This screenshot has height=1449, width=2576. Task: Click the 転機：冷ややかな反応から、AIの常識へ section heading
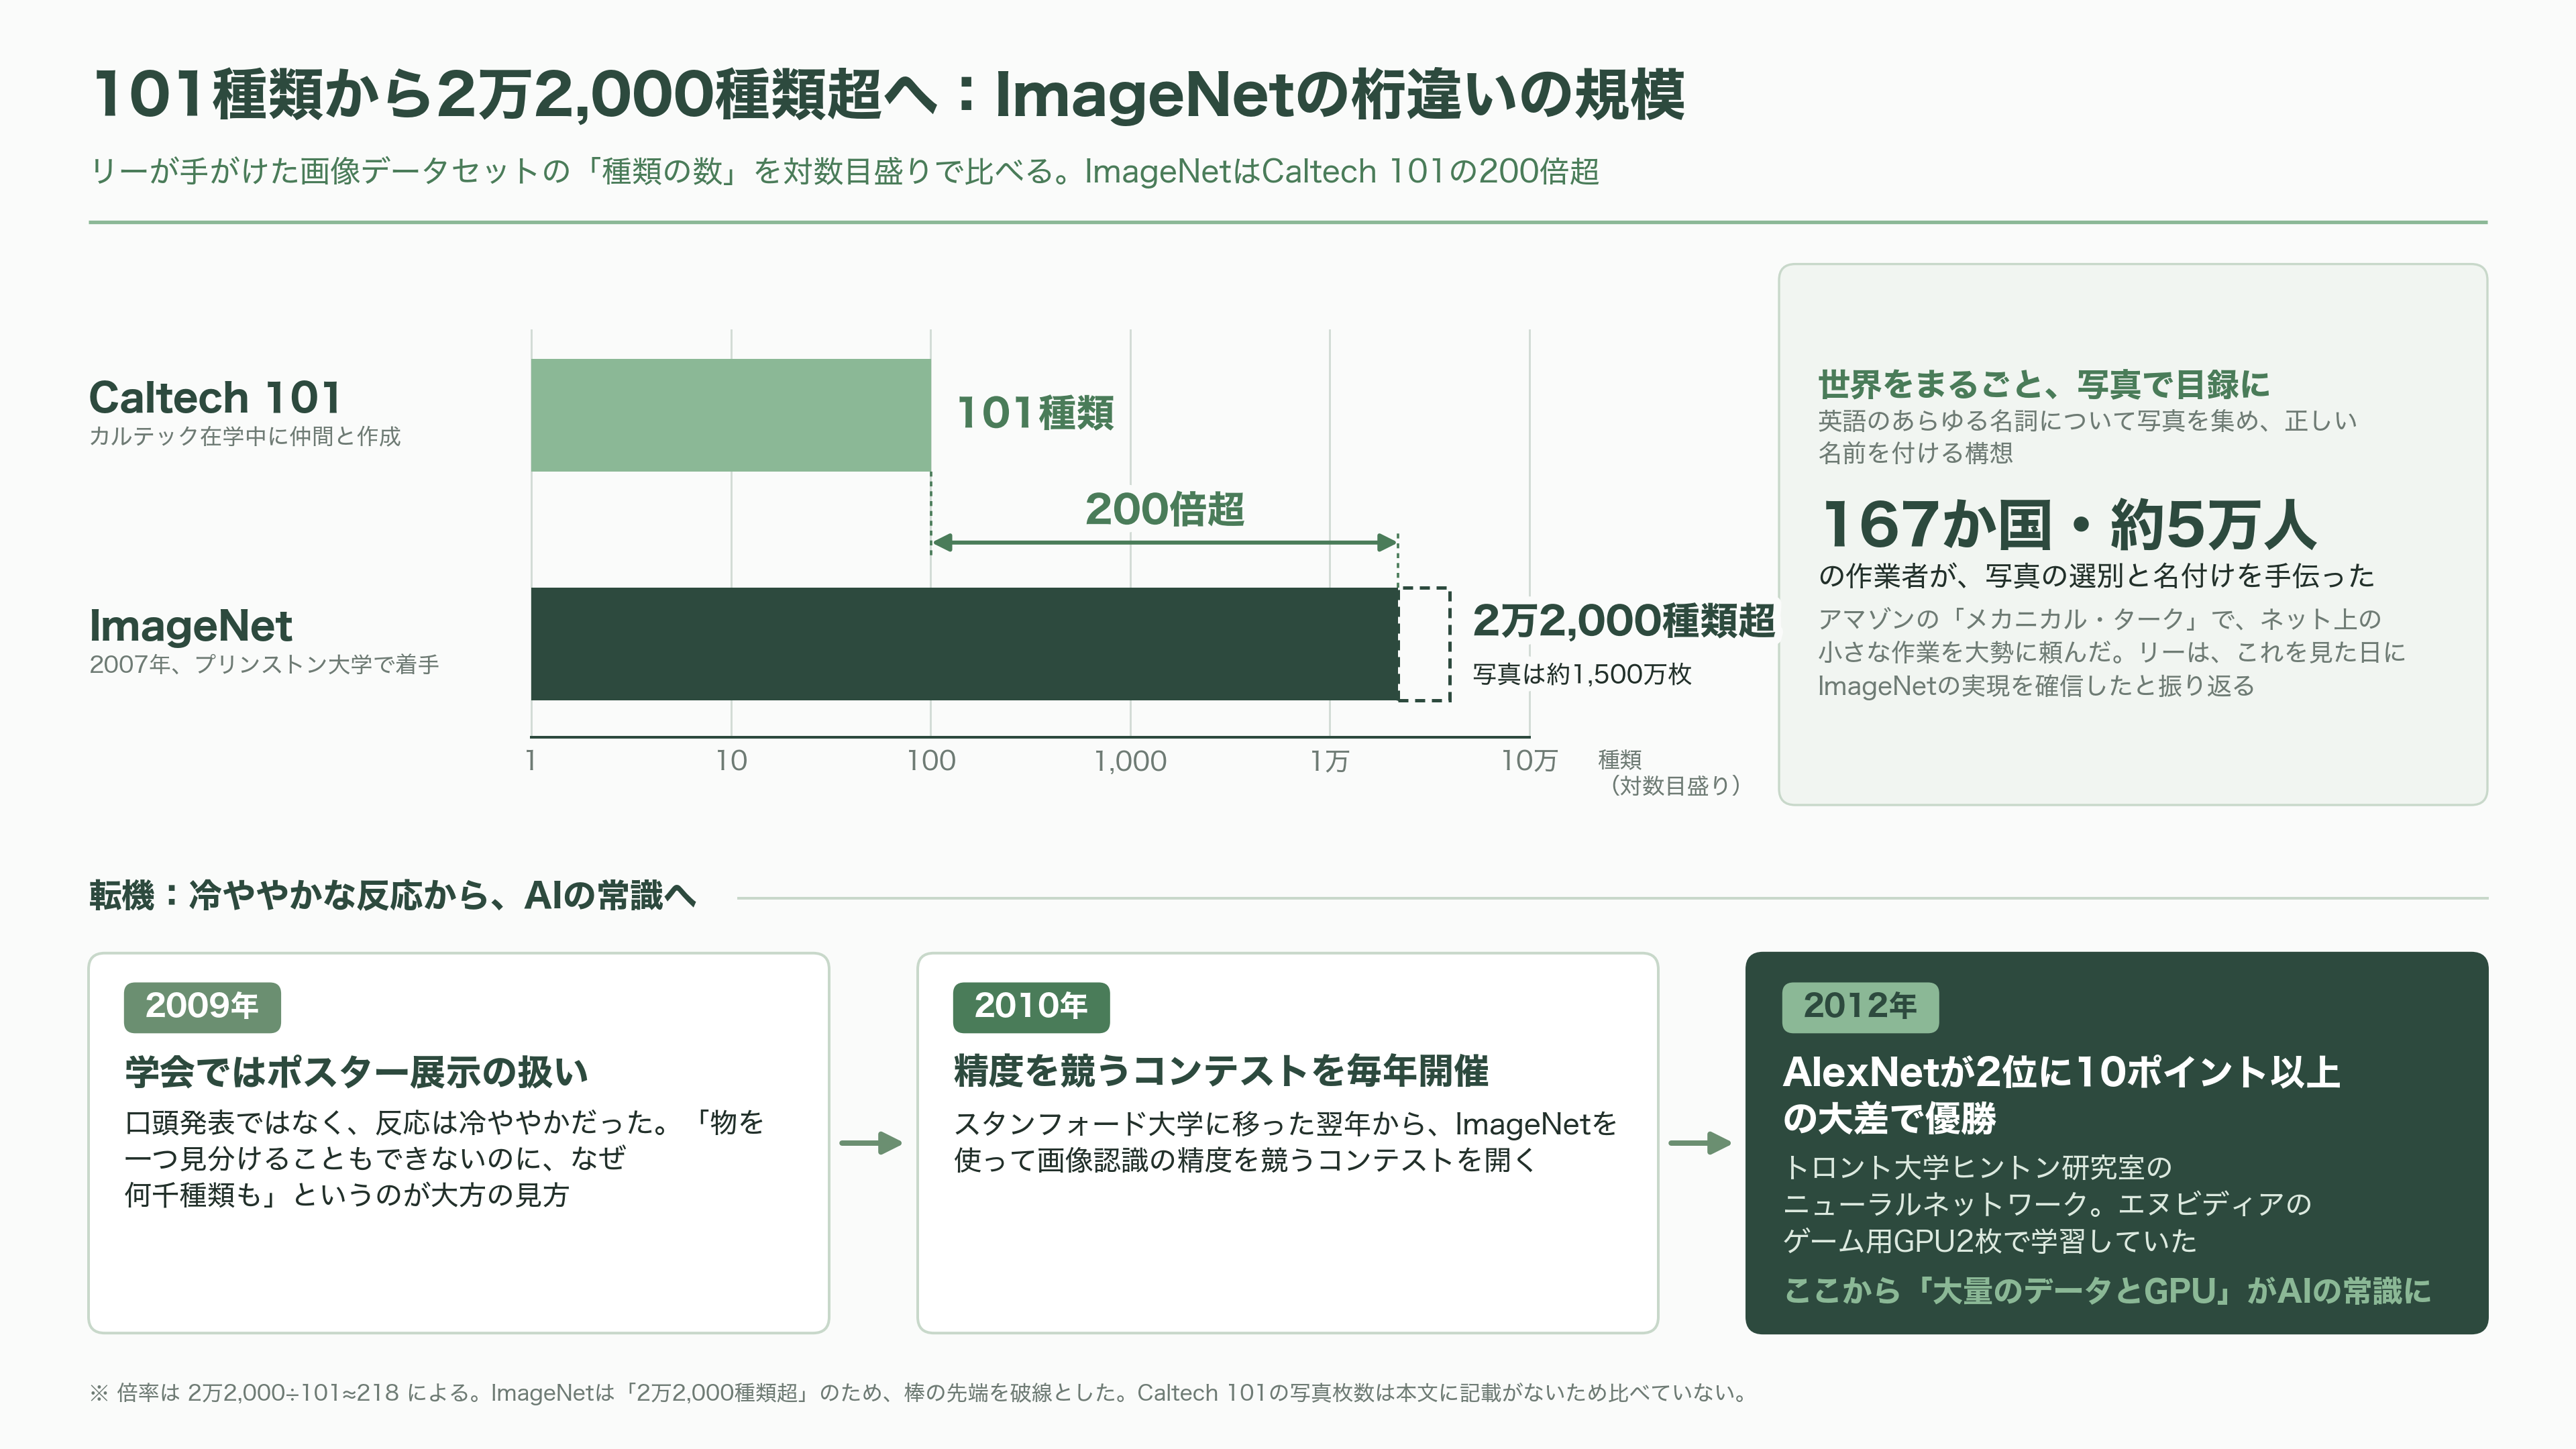pyautogui.click(x=393, y=895)
